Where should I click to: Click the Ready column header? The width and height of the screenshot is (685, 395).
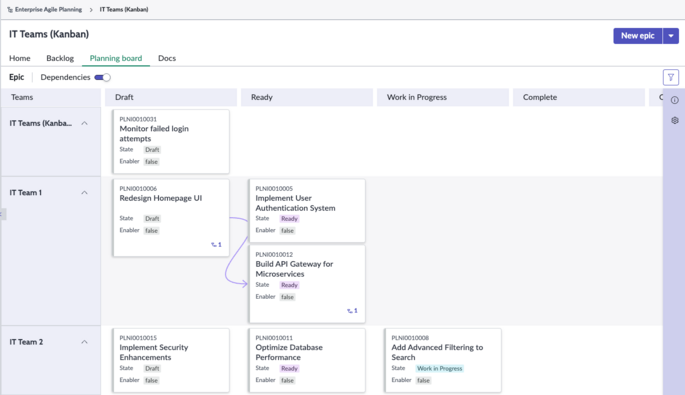pyautogui.click(x=307, y=97)
